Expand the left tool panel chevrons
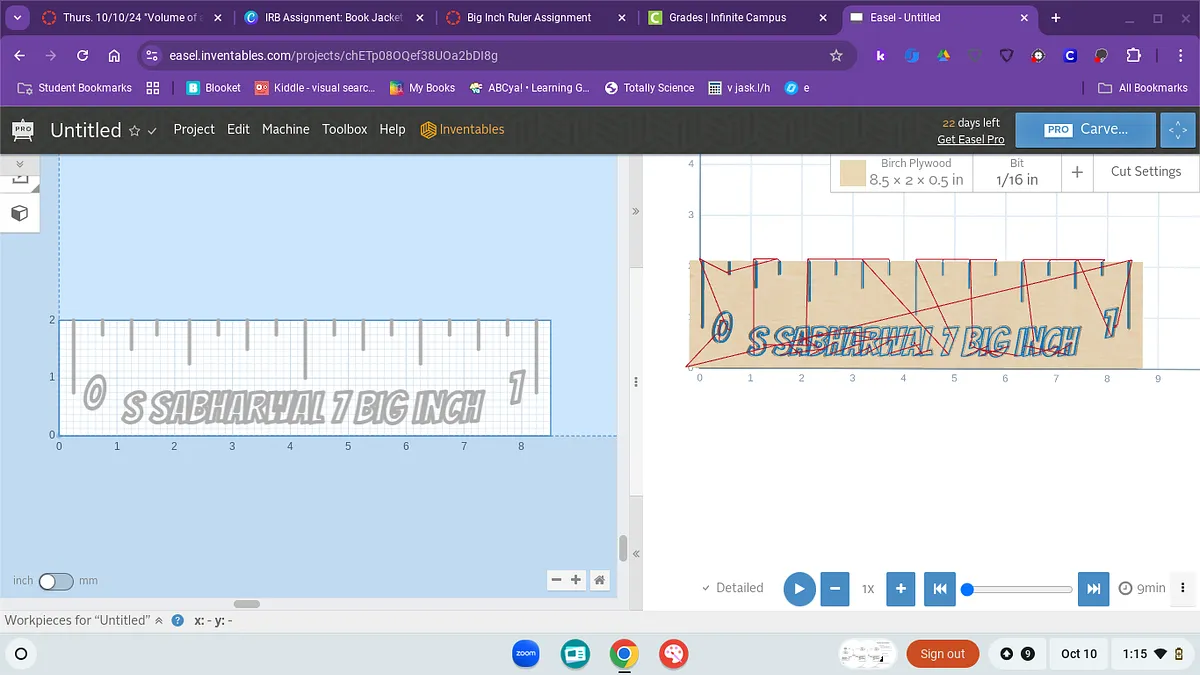This screenshot has height=675, width=1200. (x=19, y=163)
